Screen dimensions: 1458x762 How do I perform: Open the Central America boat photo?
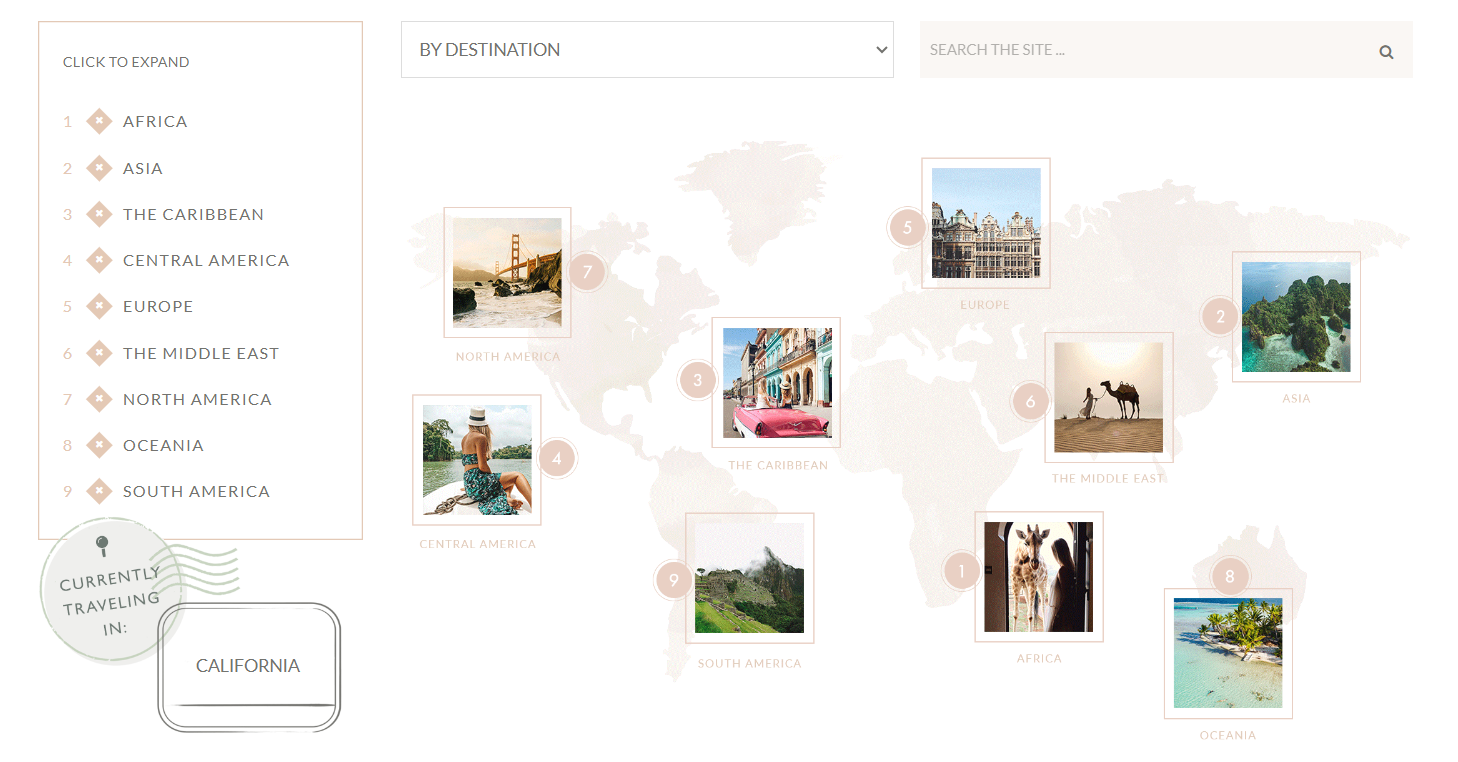[x=477, y=460]
